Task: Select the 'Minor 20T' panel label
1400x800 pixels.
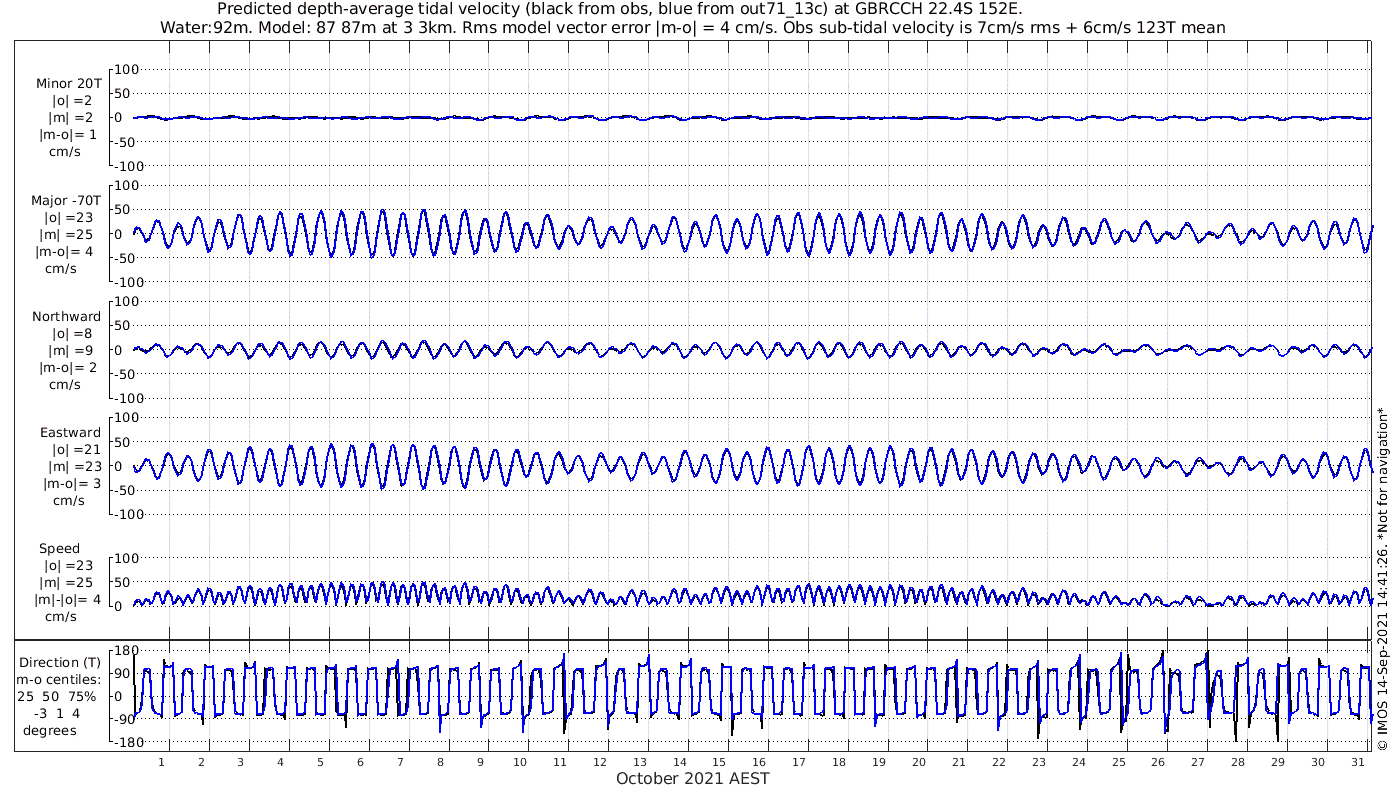Action: point(67,84)
